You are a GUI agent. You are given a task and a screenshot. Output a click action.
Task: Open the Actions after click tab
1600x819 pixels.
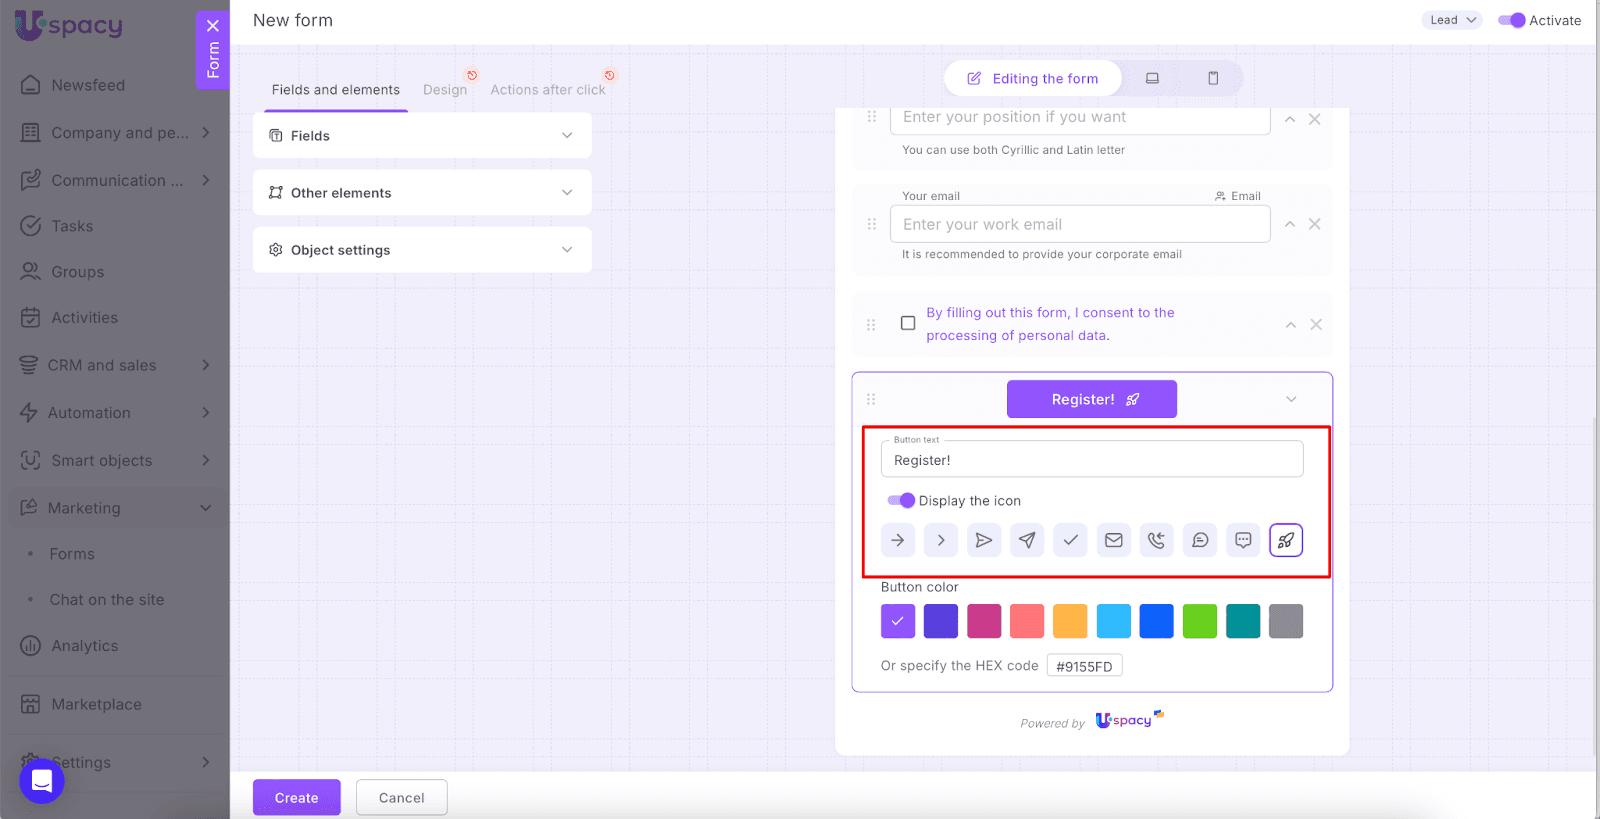547,90
